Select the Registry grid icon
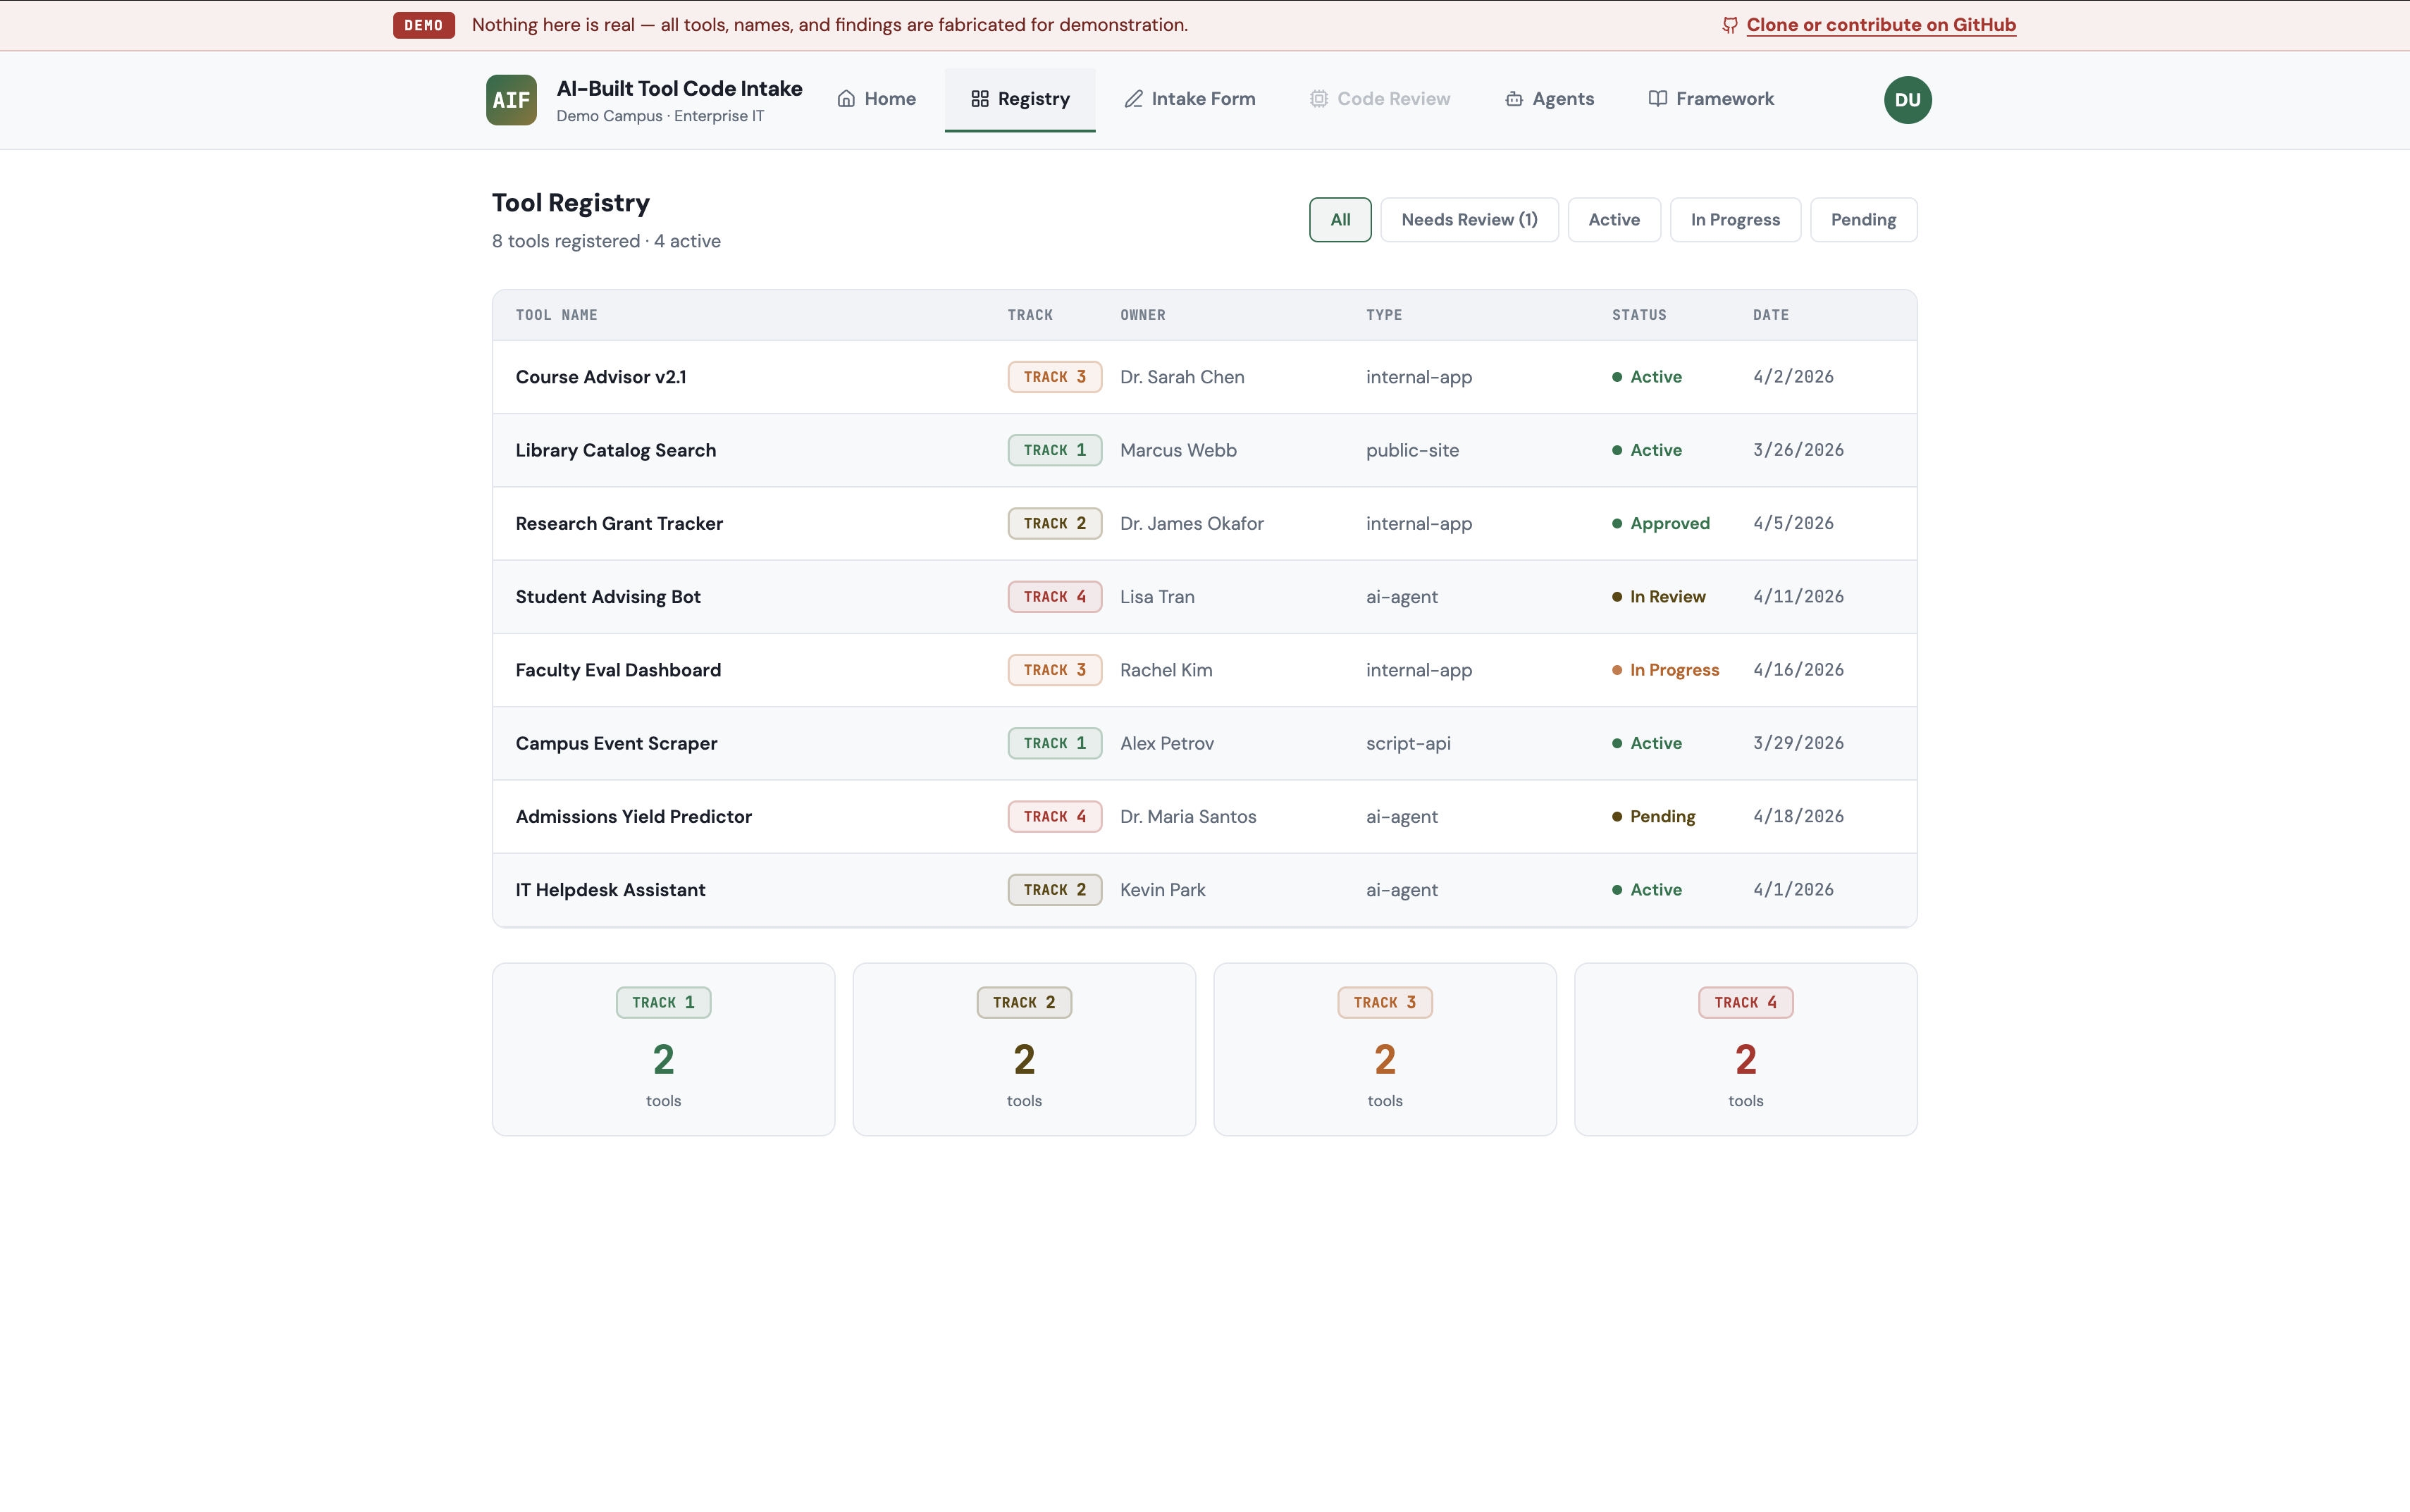Screen dimensions: 2410x1512 pyautogui.click(x=979, y=99)
